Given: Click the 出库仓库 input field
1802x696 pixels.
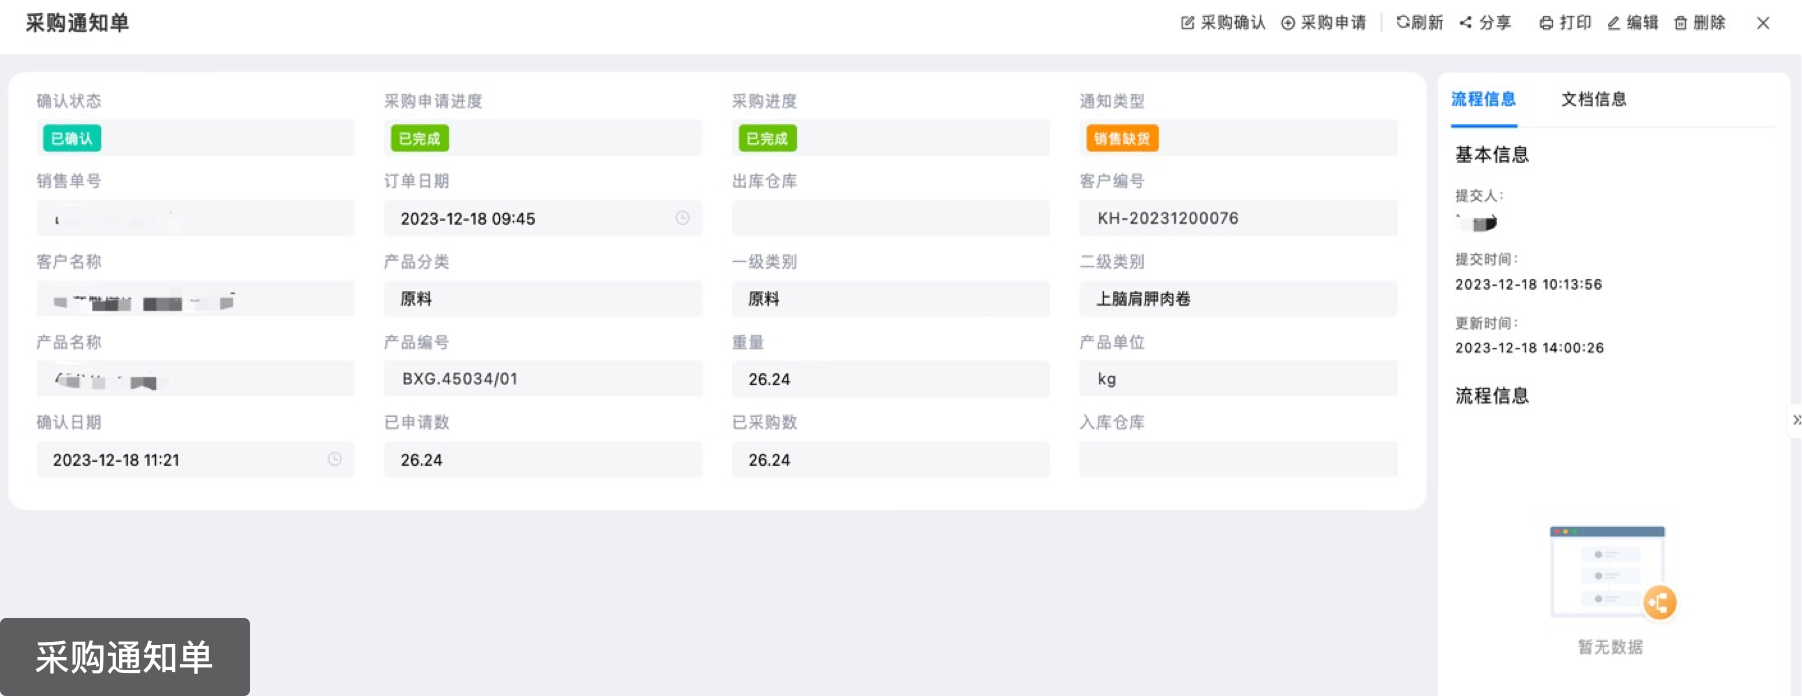Looking at the screenshot, I should (x=890, y=218).
